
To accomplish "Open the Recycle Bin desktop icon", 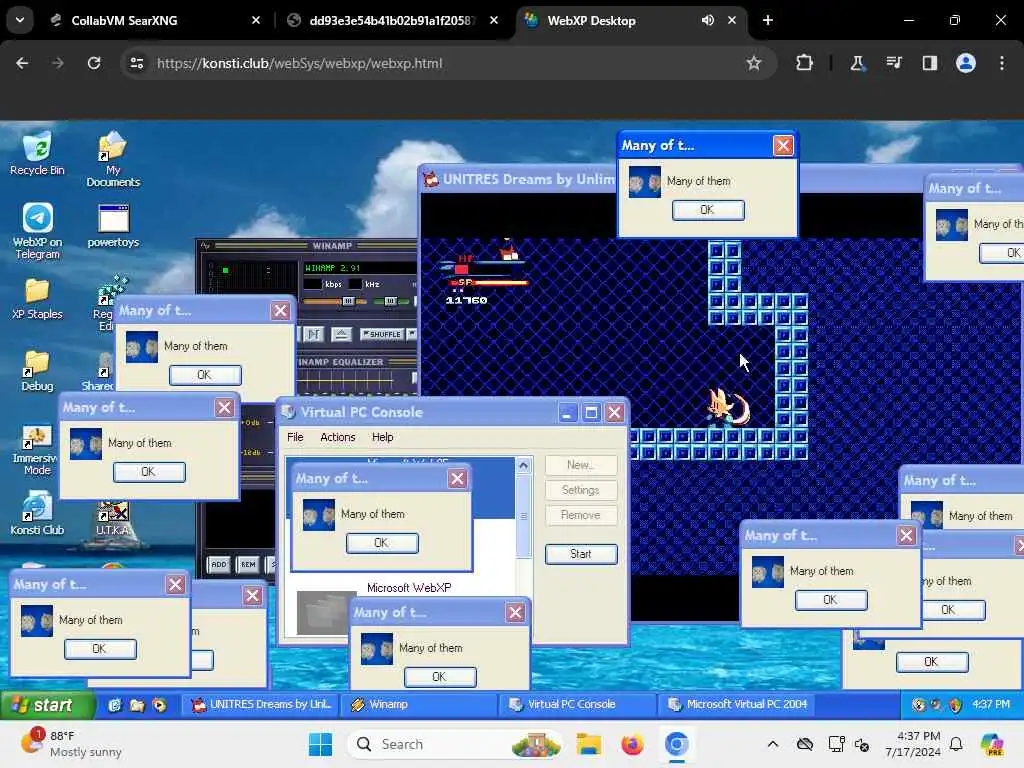I will point(37,153).
